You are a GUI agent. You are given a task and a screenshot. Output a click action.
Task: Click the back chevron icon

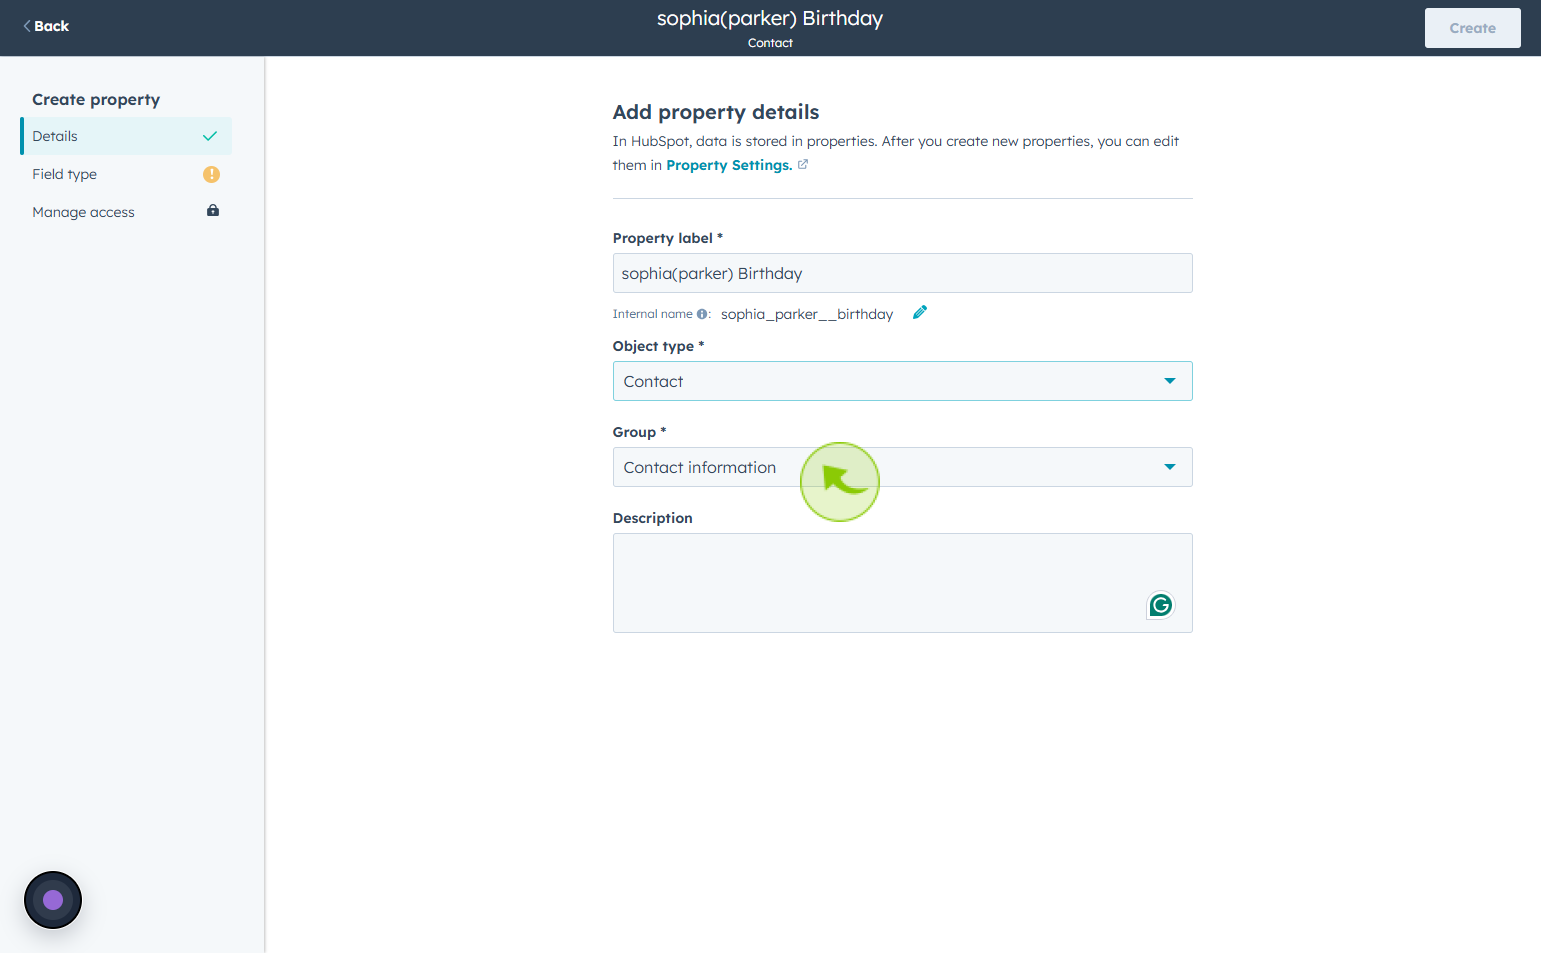(27, 26)
